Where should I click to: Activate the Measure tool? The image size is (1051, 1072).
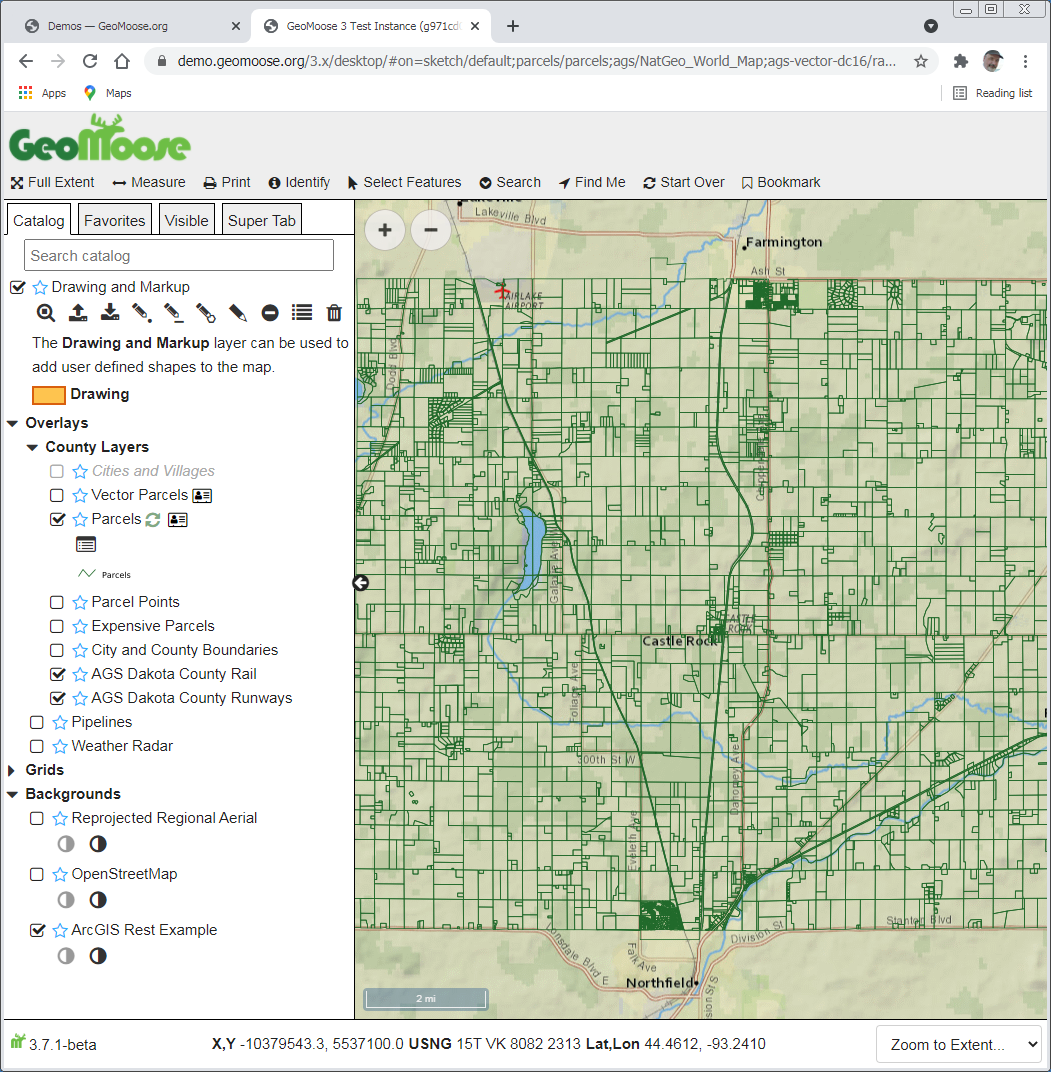click(x=149, y=183)
